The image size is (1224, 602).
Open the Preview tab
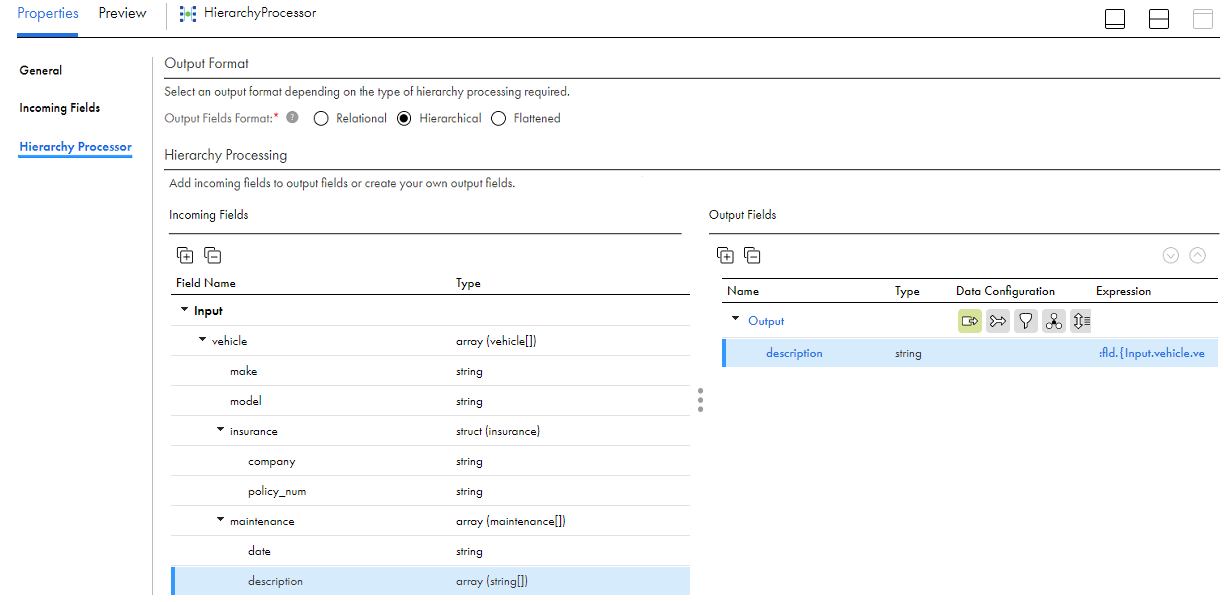[x=123, y=14]
